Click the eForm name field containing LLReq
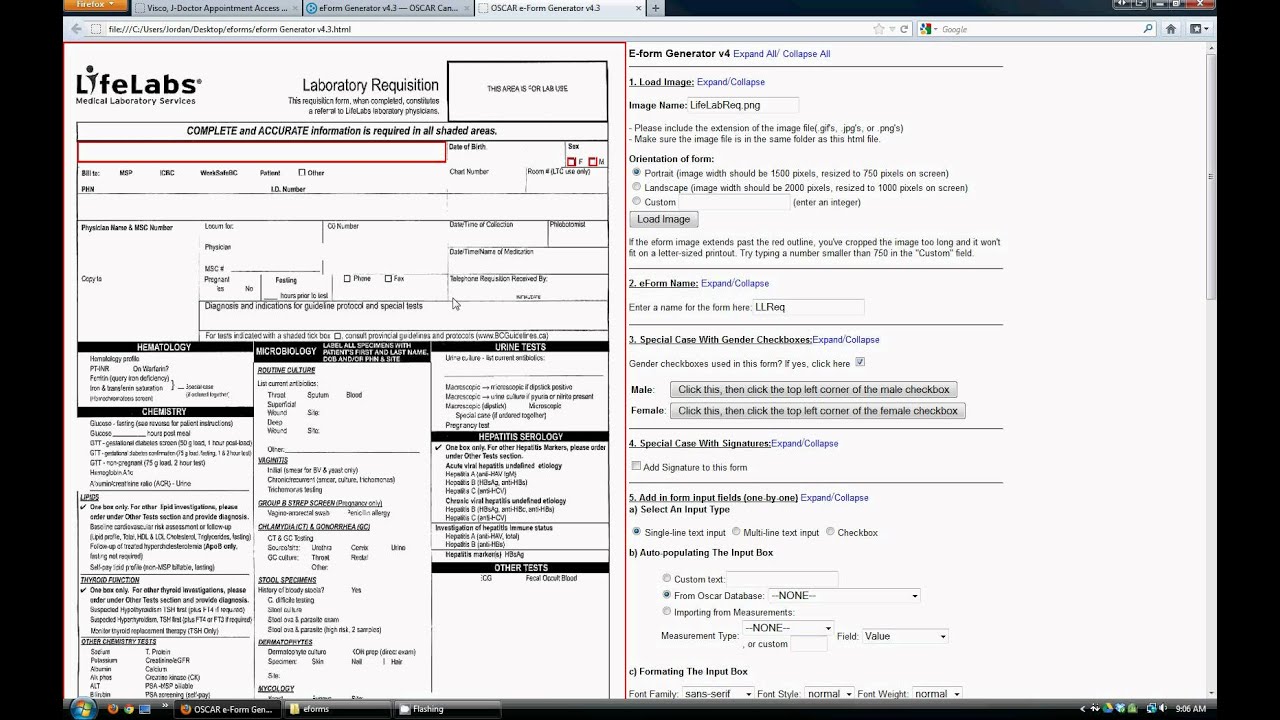Viewport: 1280px width, 720px height. click(808, 307)
